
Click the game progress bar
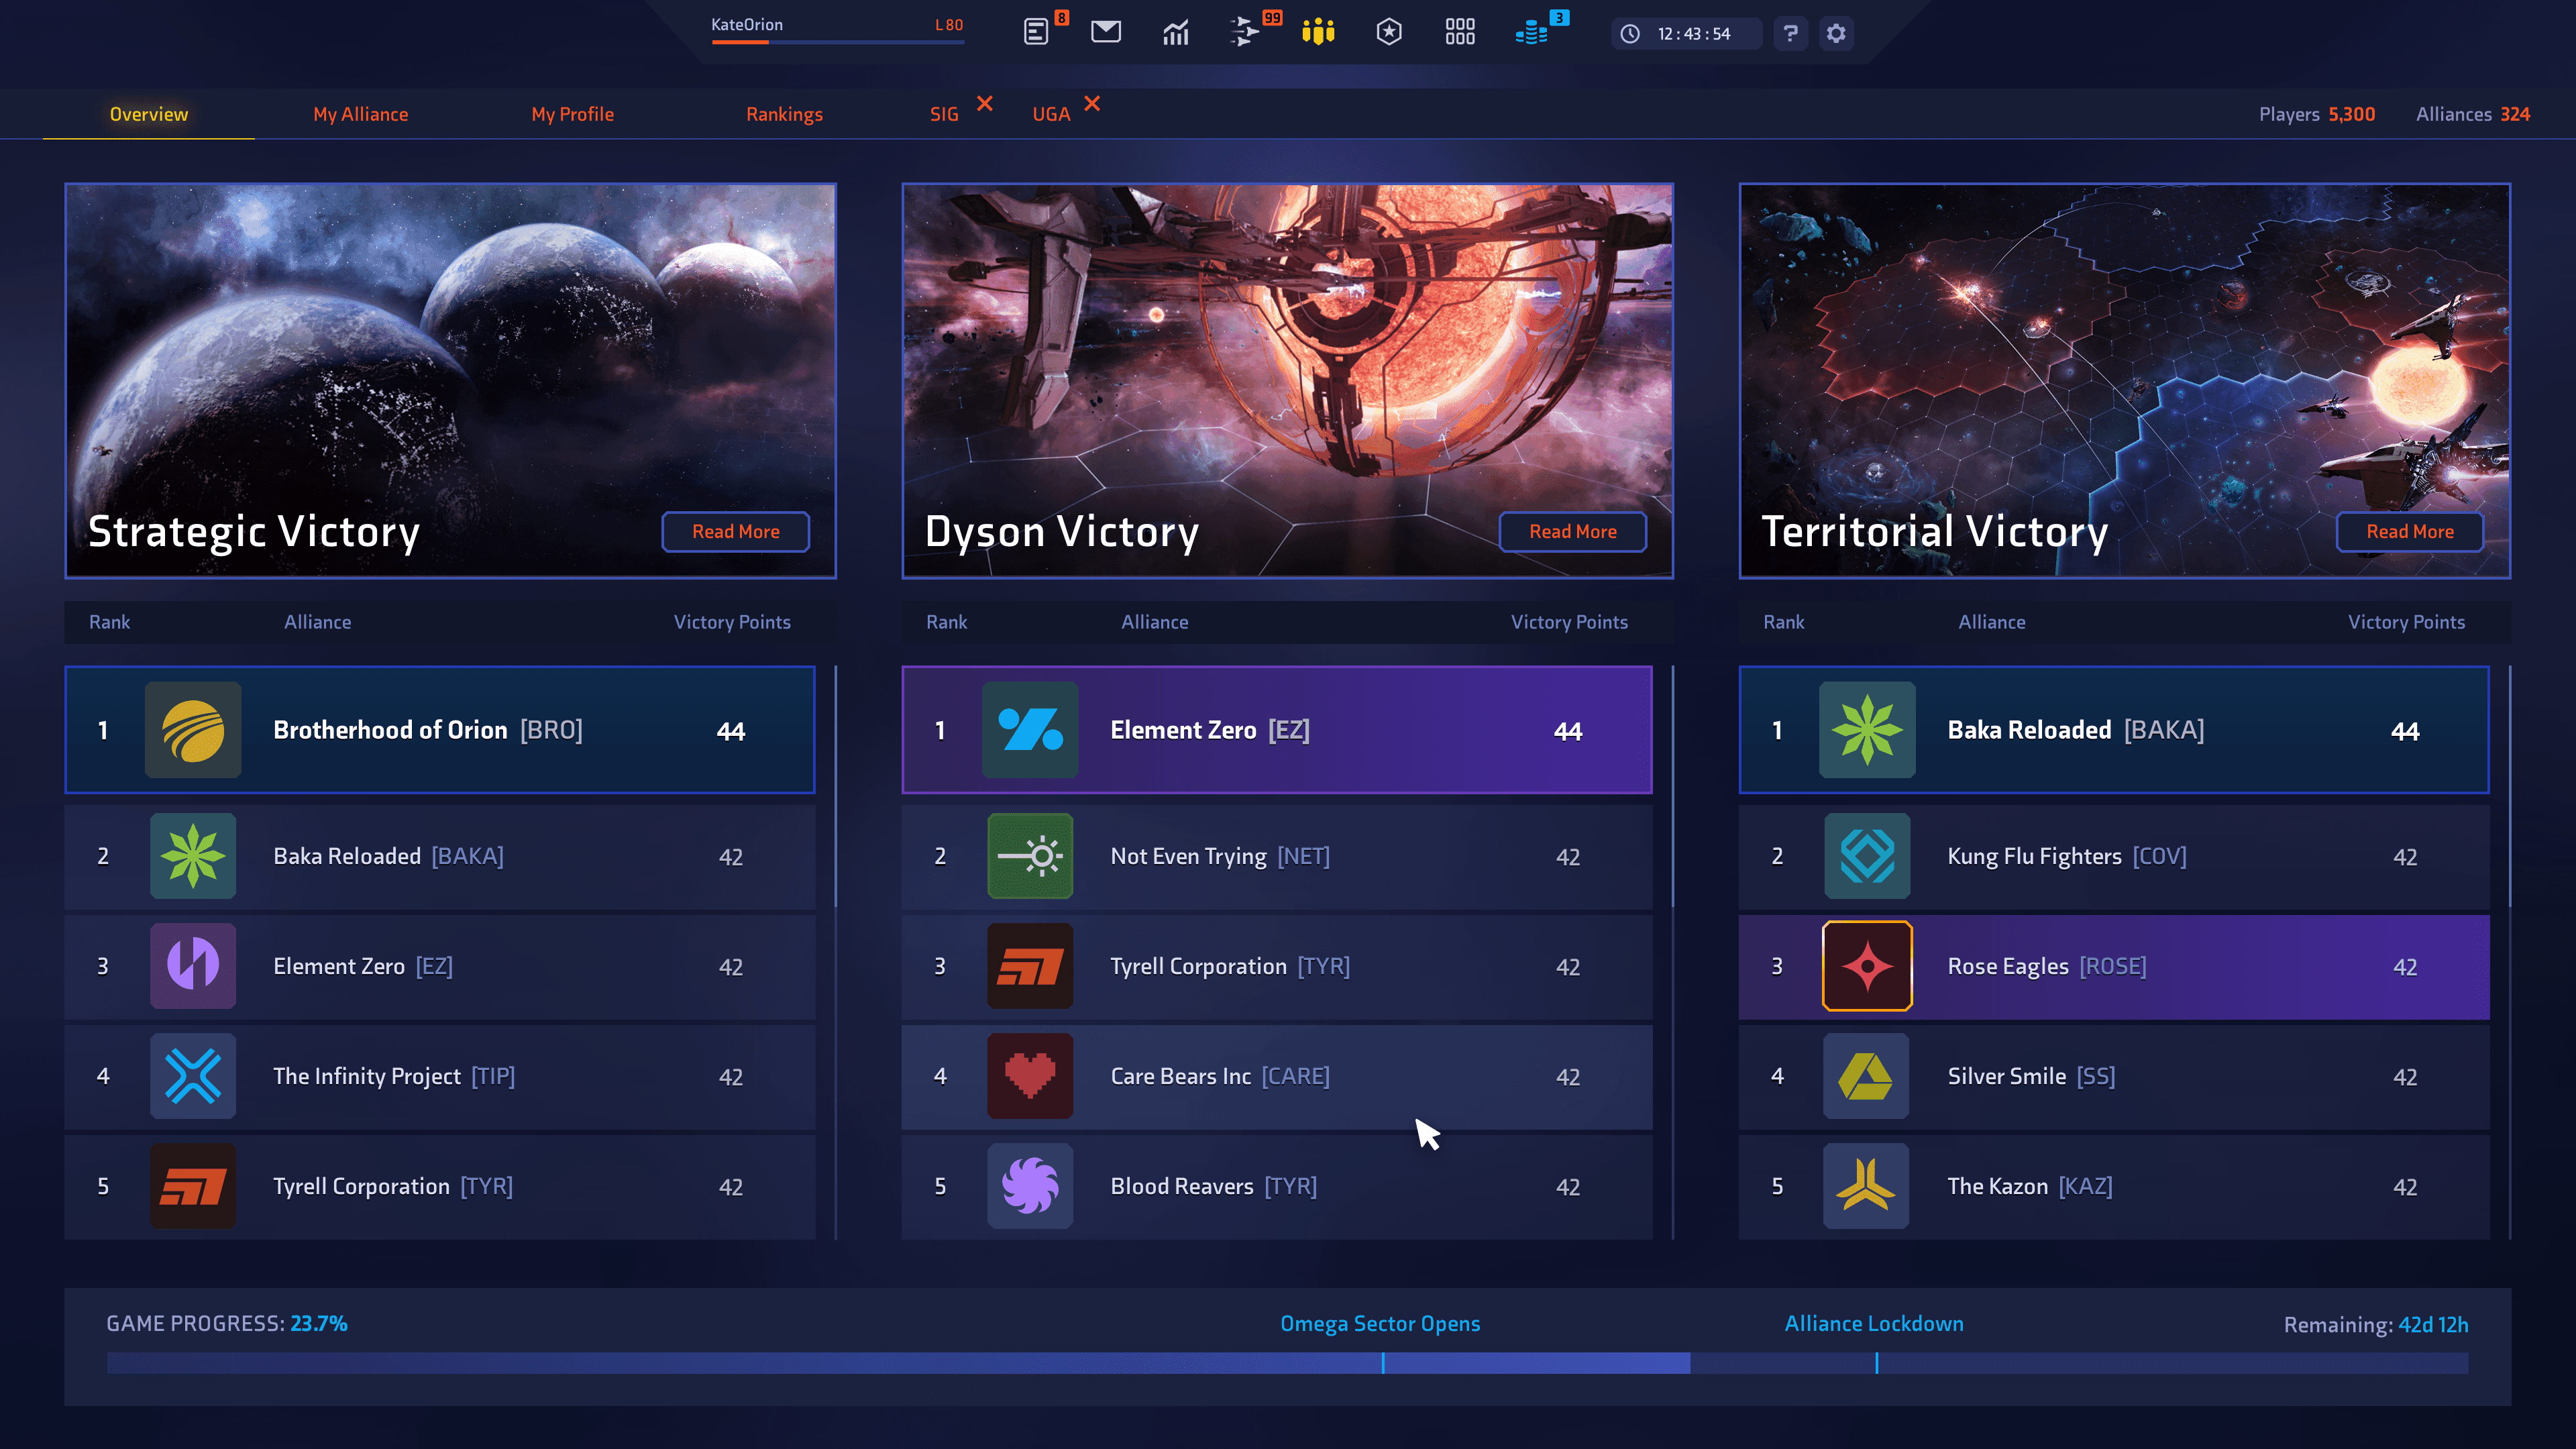(1287, 1363)
